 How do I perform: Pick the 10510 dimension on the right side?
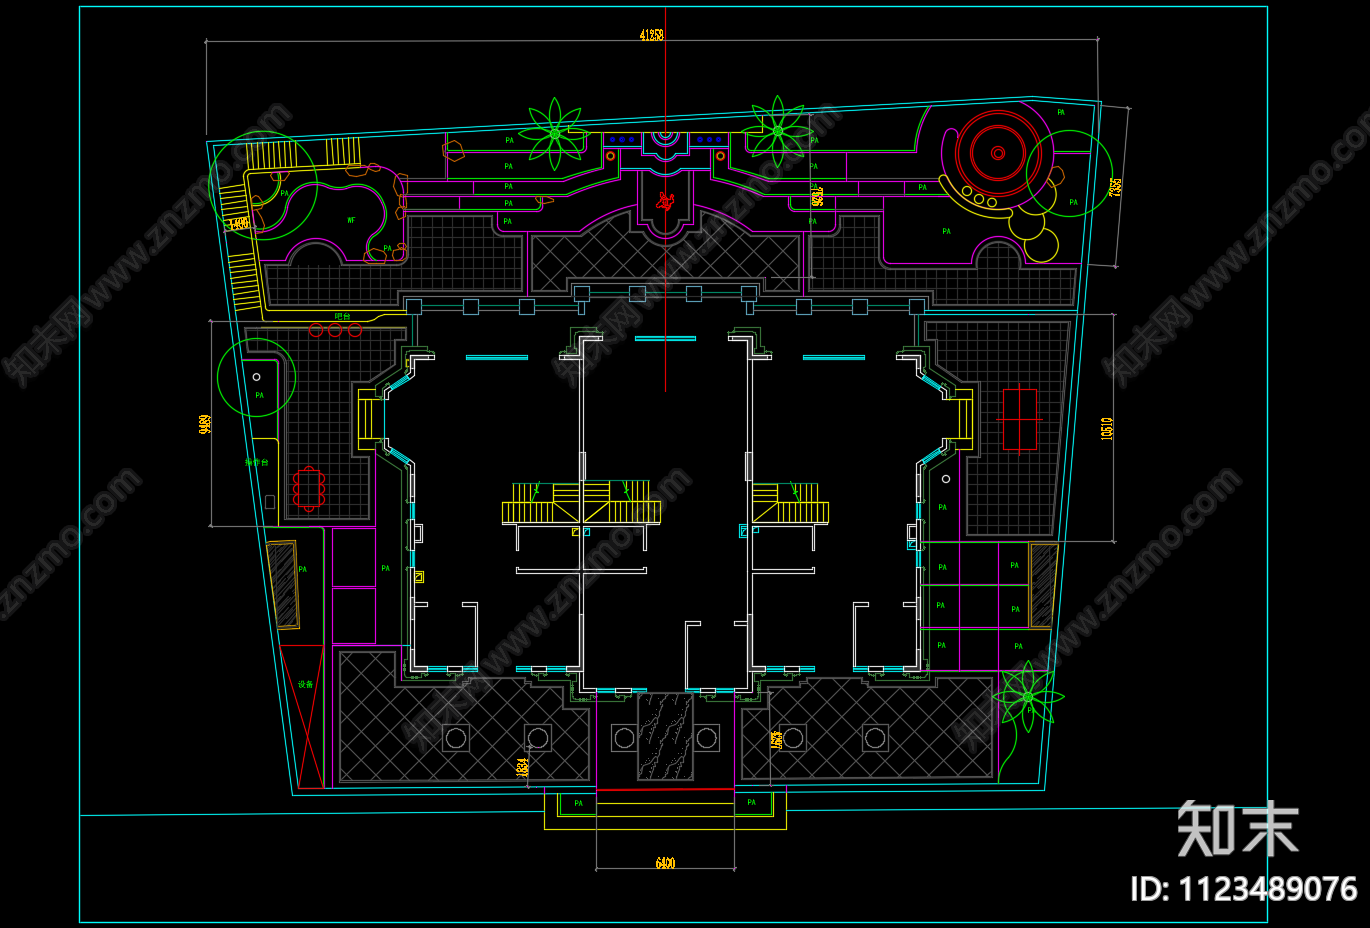pos(1107,428)
